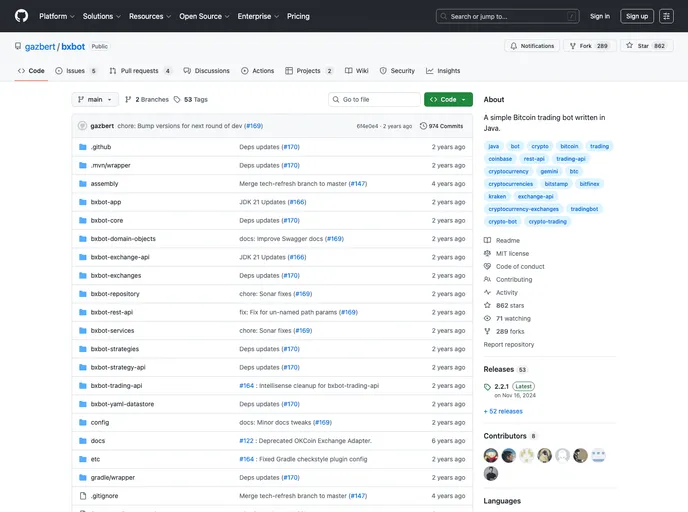Image resolution: width=688 pixels, height=512 pixels.
Task: Open the bxbot-app folder
Action: [x=106, y=202]
